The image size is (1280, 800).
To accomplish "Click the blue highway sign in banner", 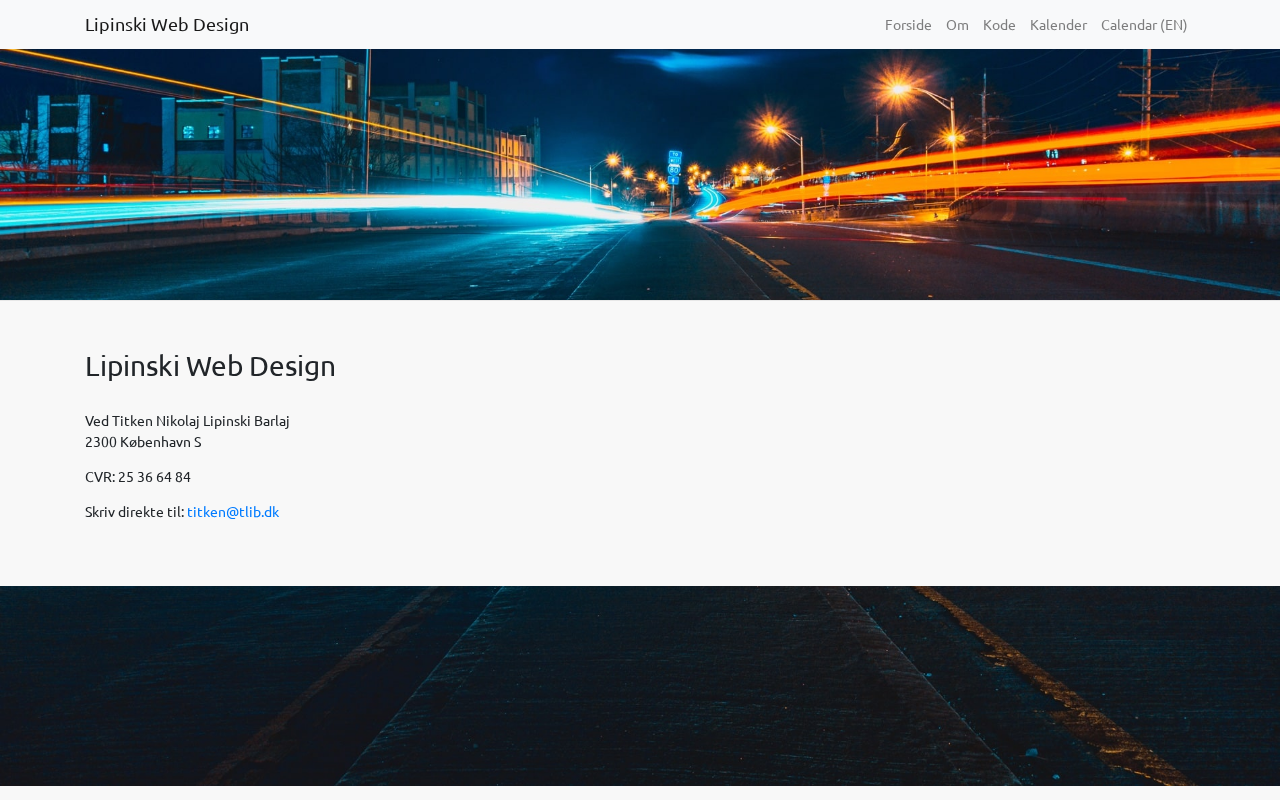I will [x=674, y=166].
